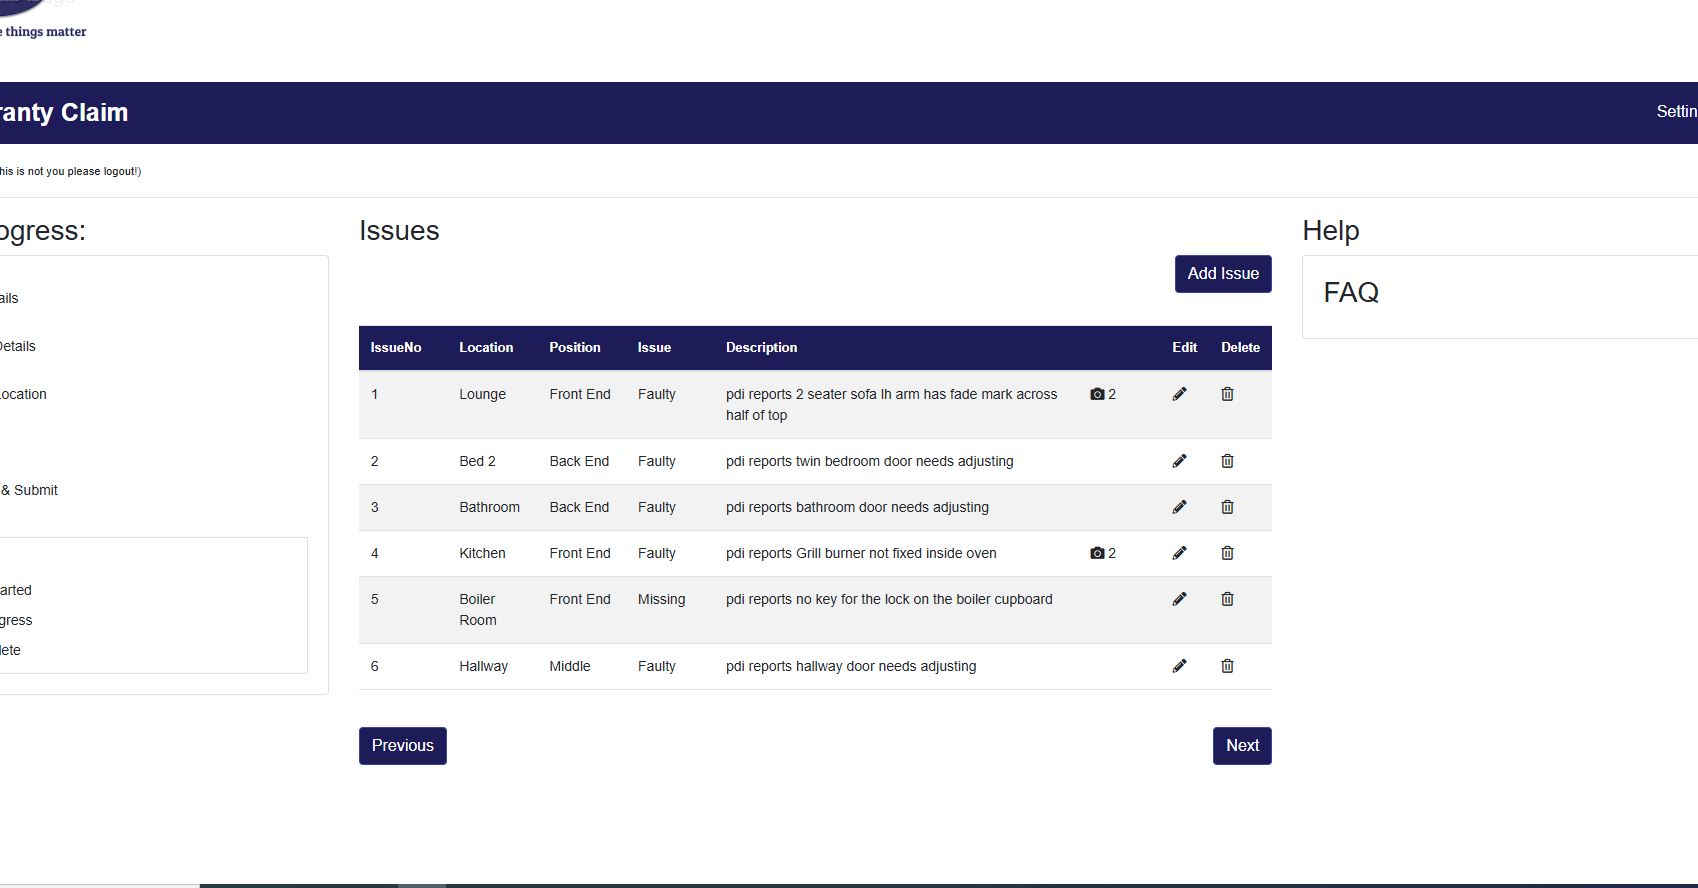Edit issue 1 Lounge with pencil icon
Viewport: 1698px width, 888px height.
[x=1179, y=394]
